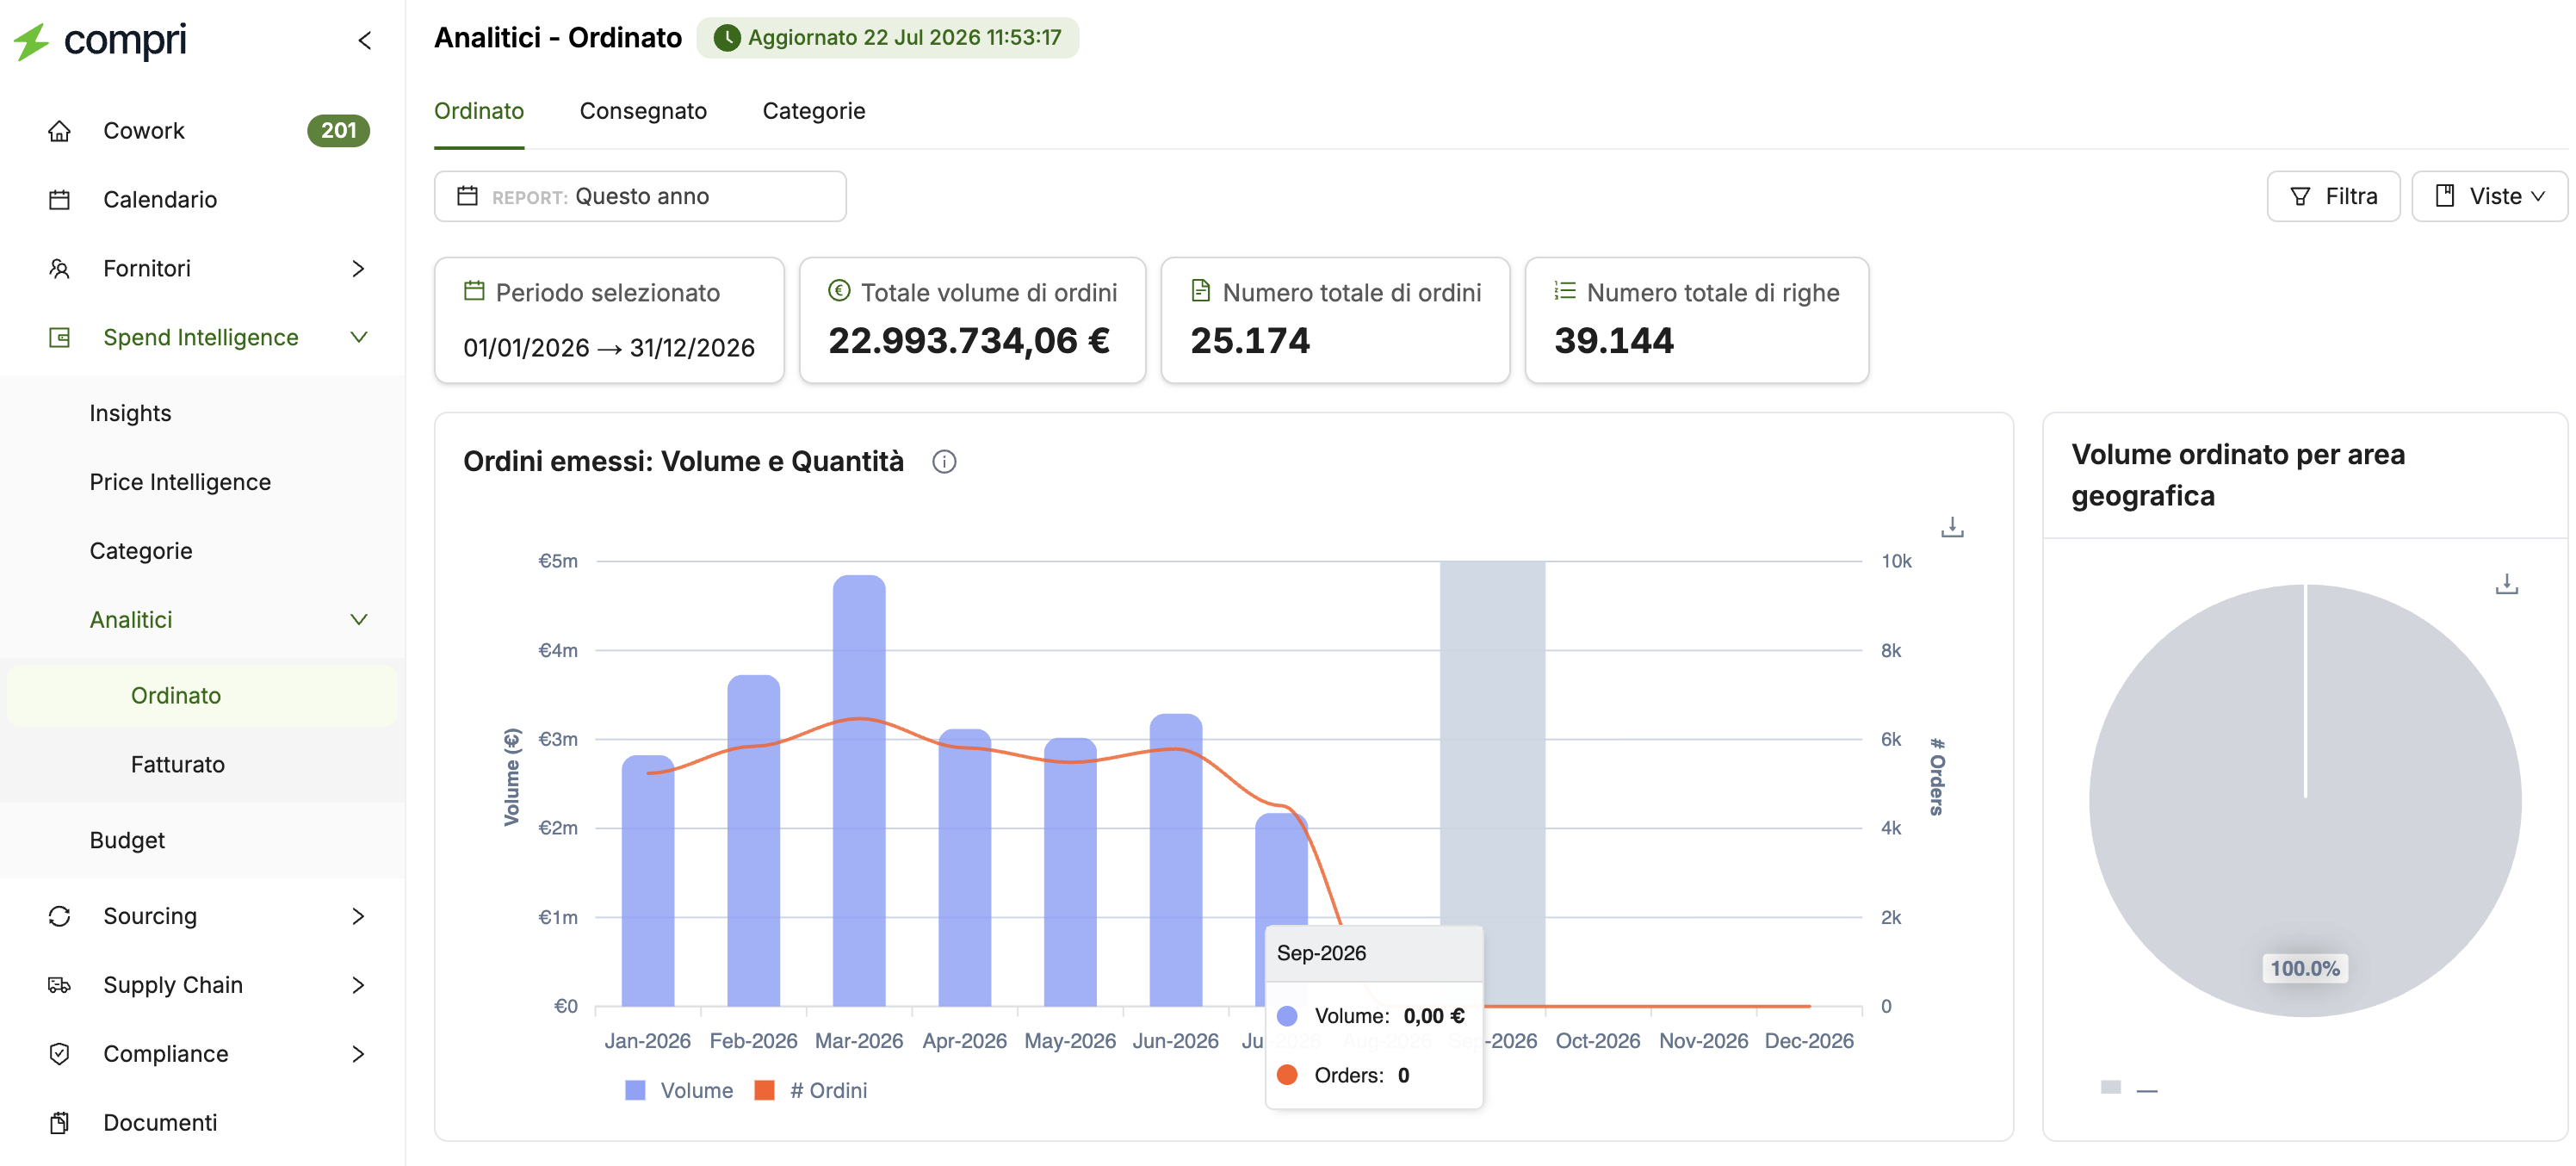This screenshot has height=1166, width=2576.
Task: Collapse the sidebar with the back arrow
Action: click(364, 40)
